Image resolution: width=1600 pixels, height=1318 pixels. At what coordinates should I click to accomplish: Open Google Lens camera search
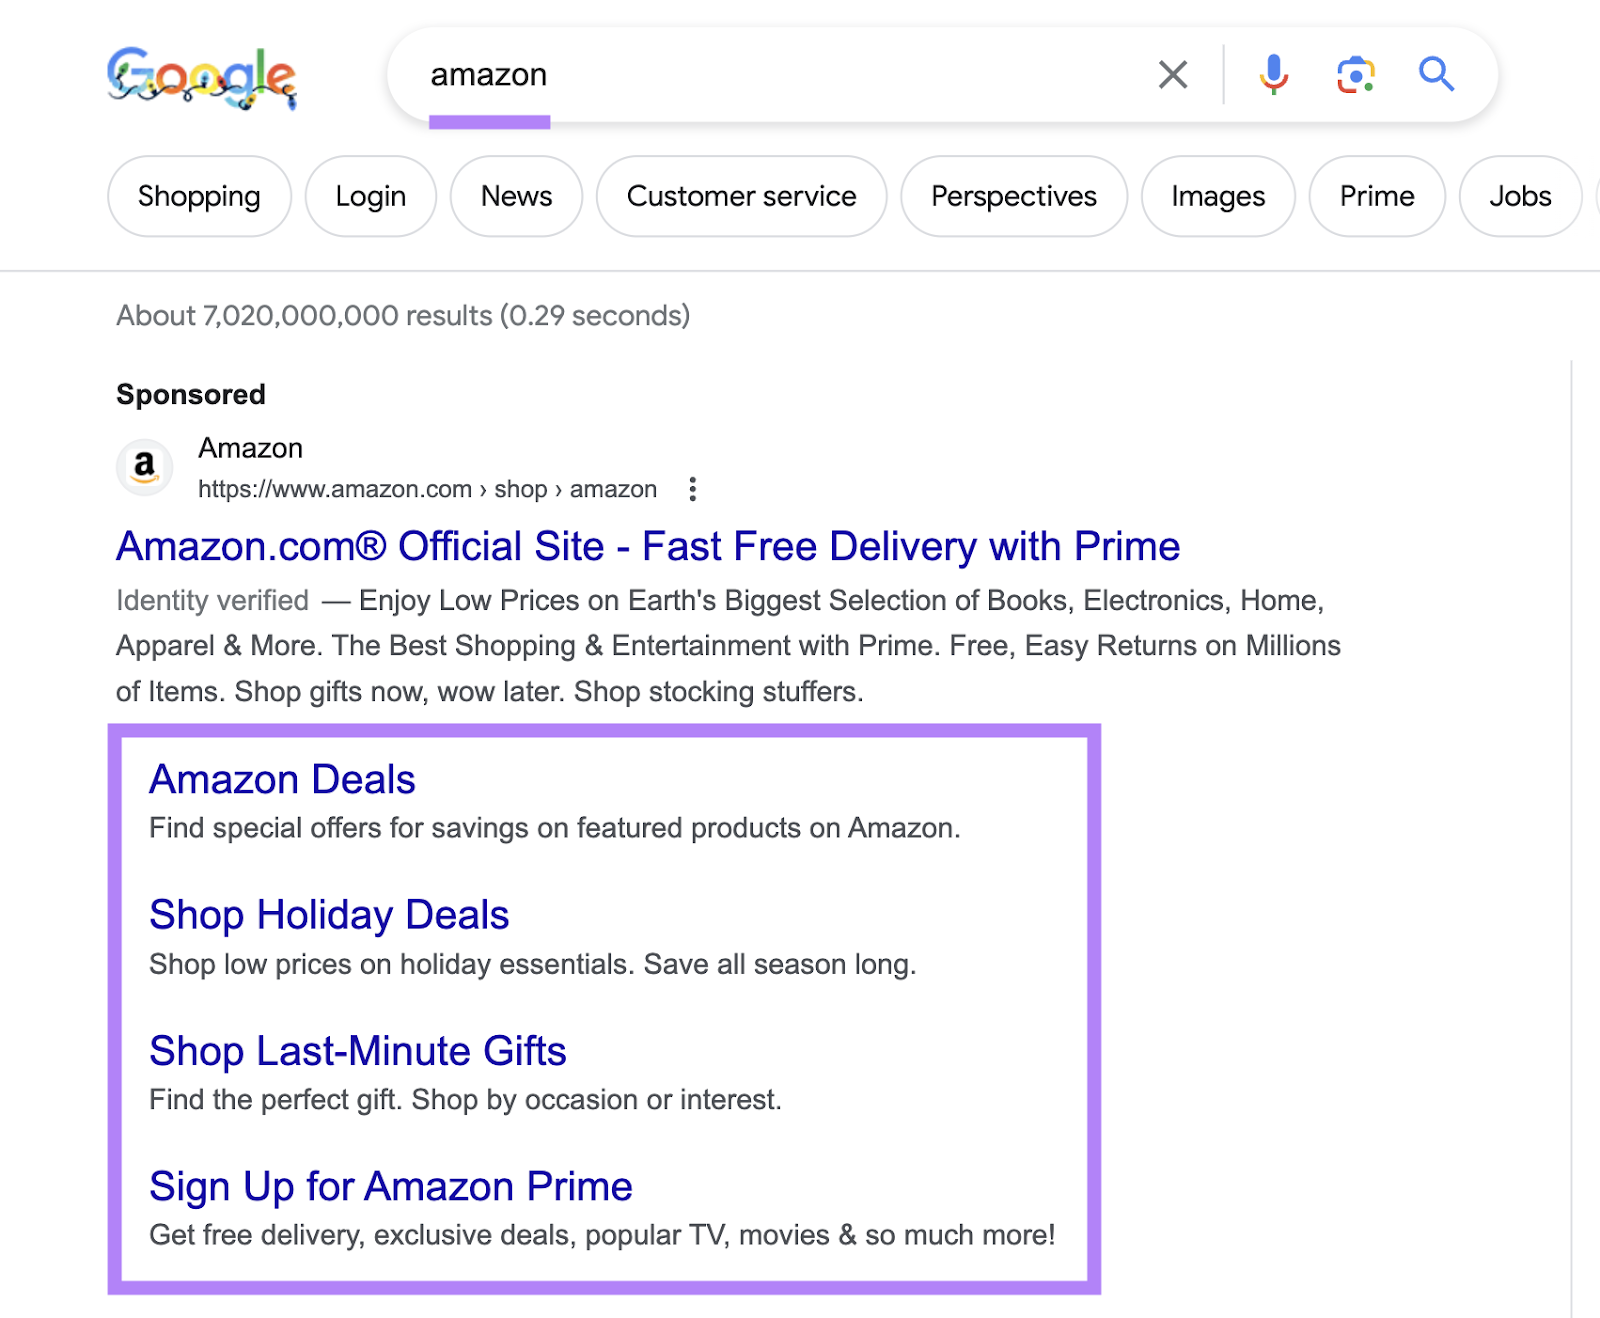click(1353, 74)
